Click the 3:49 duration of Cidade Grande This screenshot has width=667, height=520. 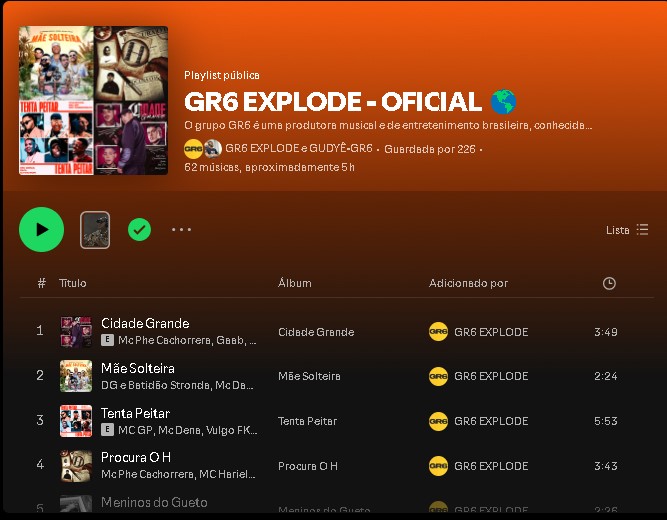point(606,332)
